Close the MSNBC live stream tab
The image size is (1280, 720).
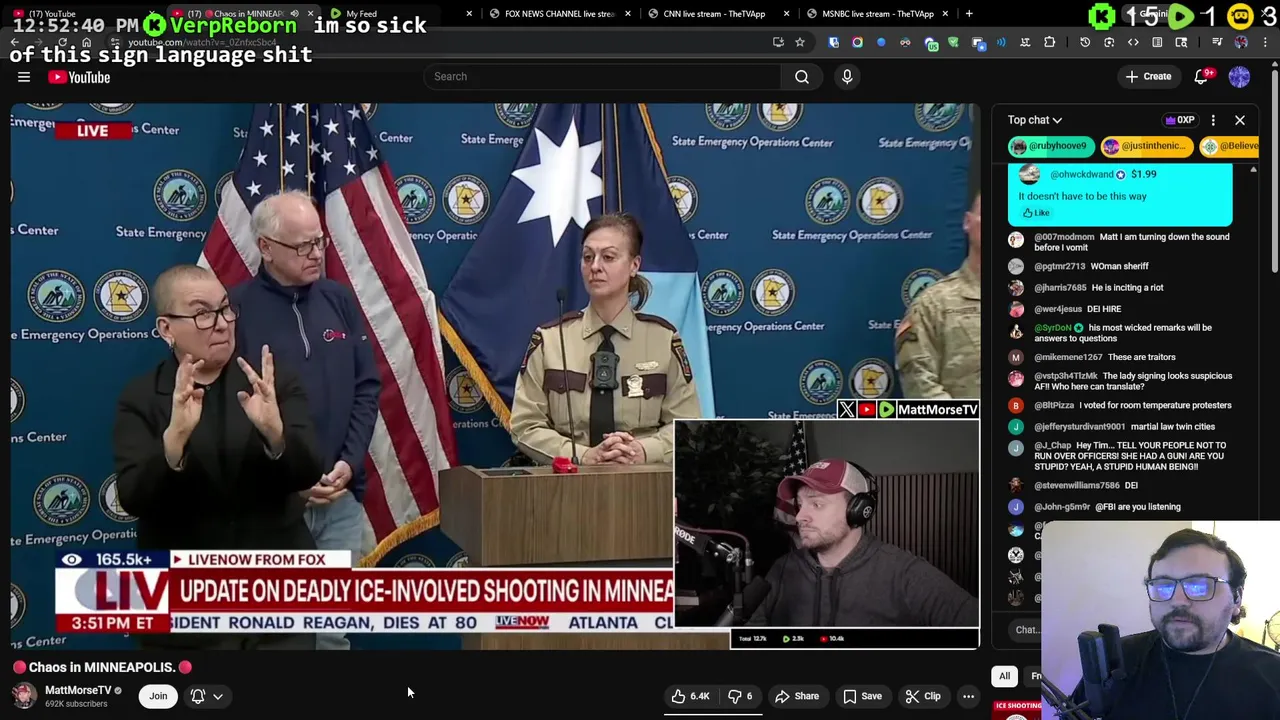[945, 14]
